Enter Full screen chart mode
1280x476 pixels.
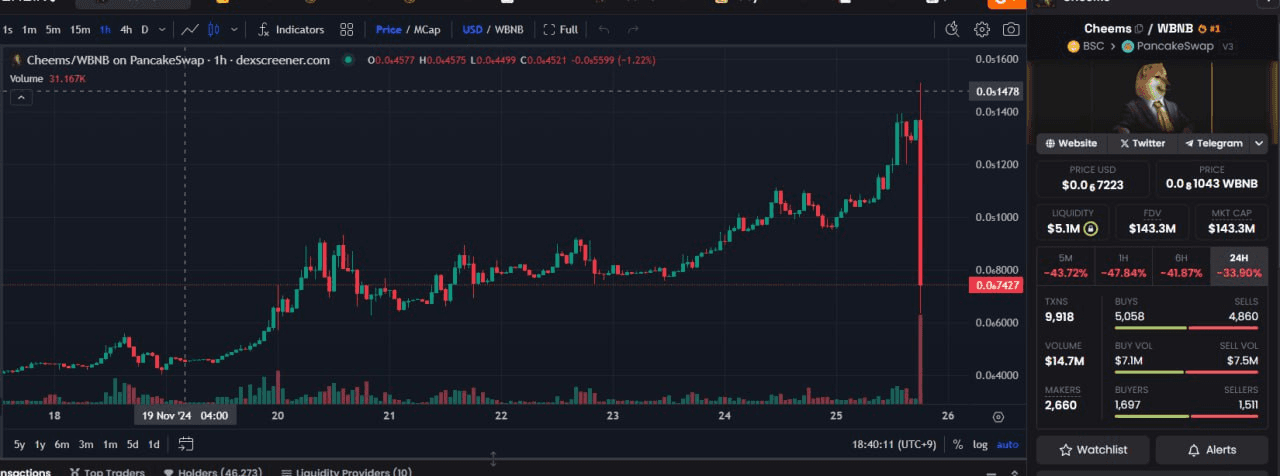[560, 30]
